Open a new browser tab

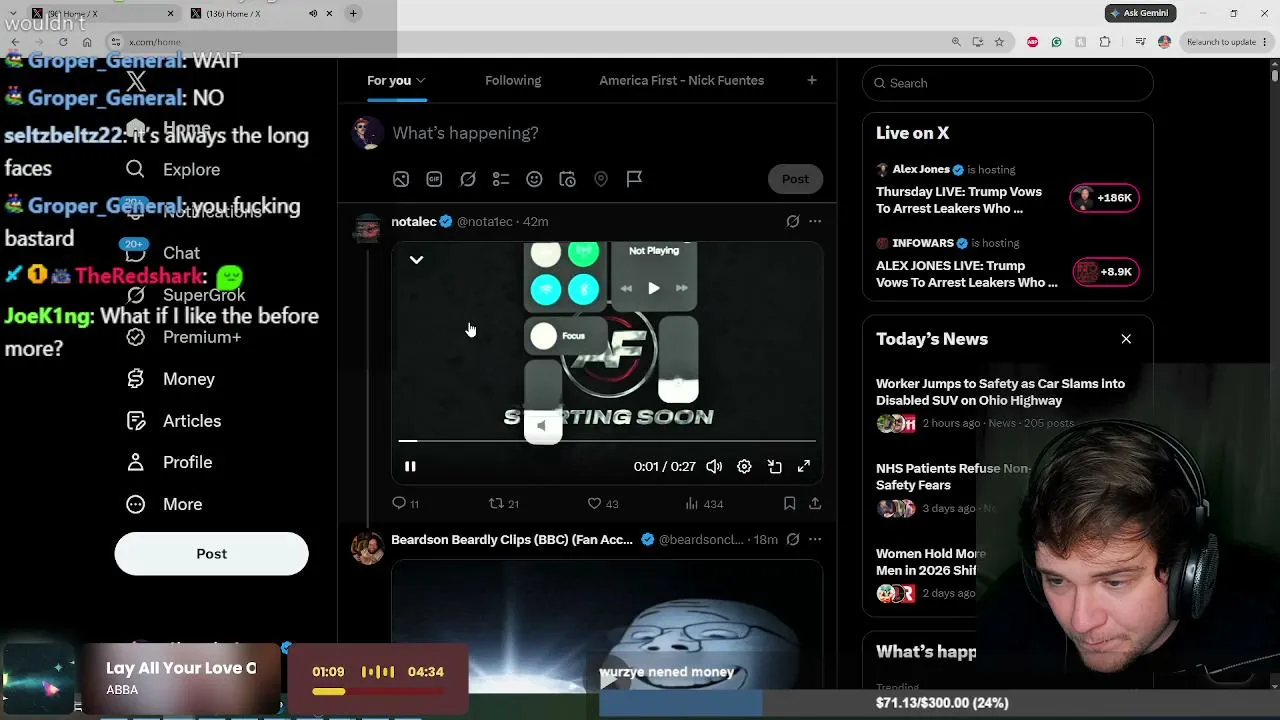click(353, 13)
